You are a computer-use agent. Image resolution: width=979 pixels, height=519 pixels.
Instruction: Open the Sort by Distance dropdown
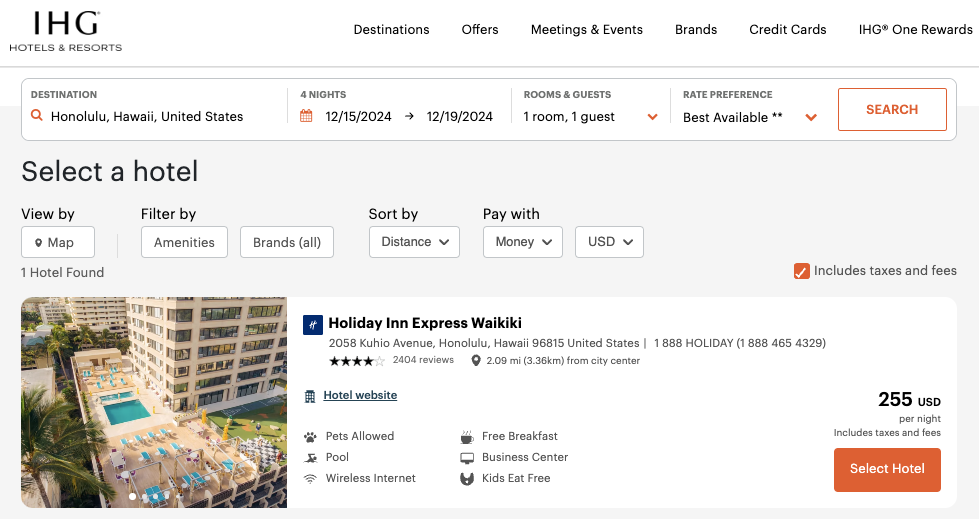(x=415, y=242)
